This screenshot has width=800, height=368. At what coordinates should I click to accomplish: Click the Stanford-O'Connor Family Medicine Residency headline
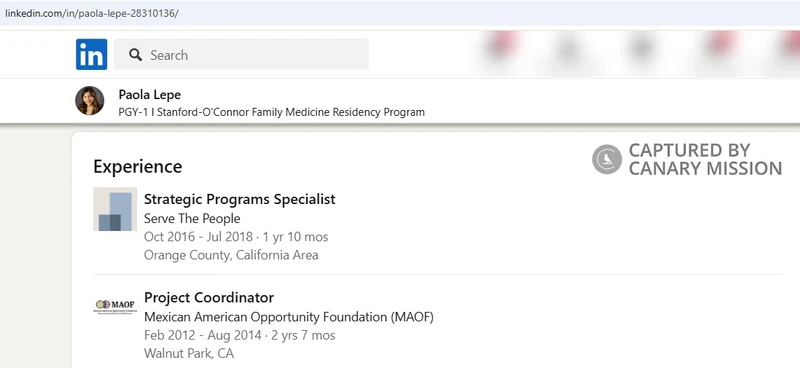pyautogui.click(x=271, y=112)
